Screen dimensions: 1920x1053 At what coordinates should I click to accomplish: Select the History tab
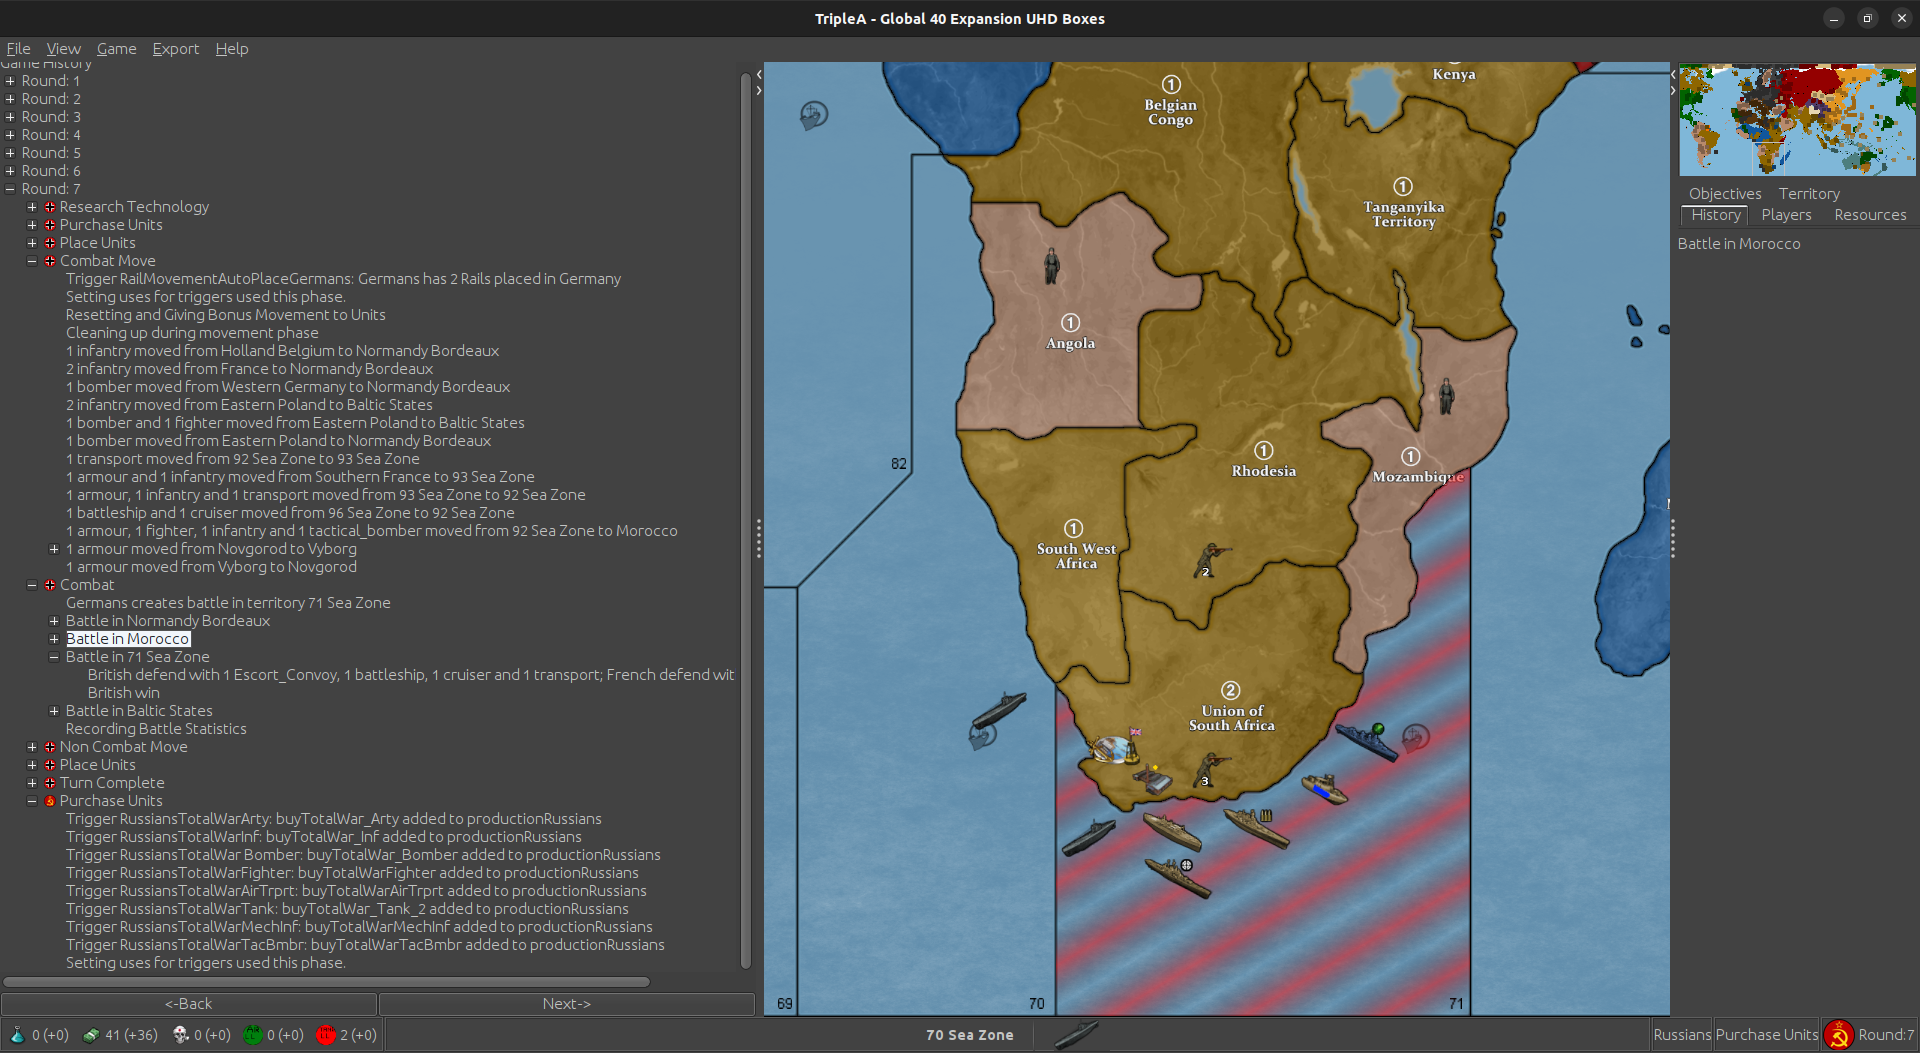click(1715, 215)
